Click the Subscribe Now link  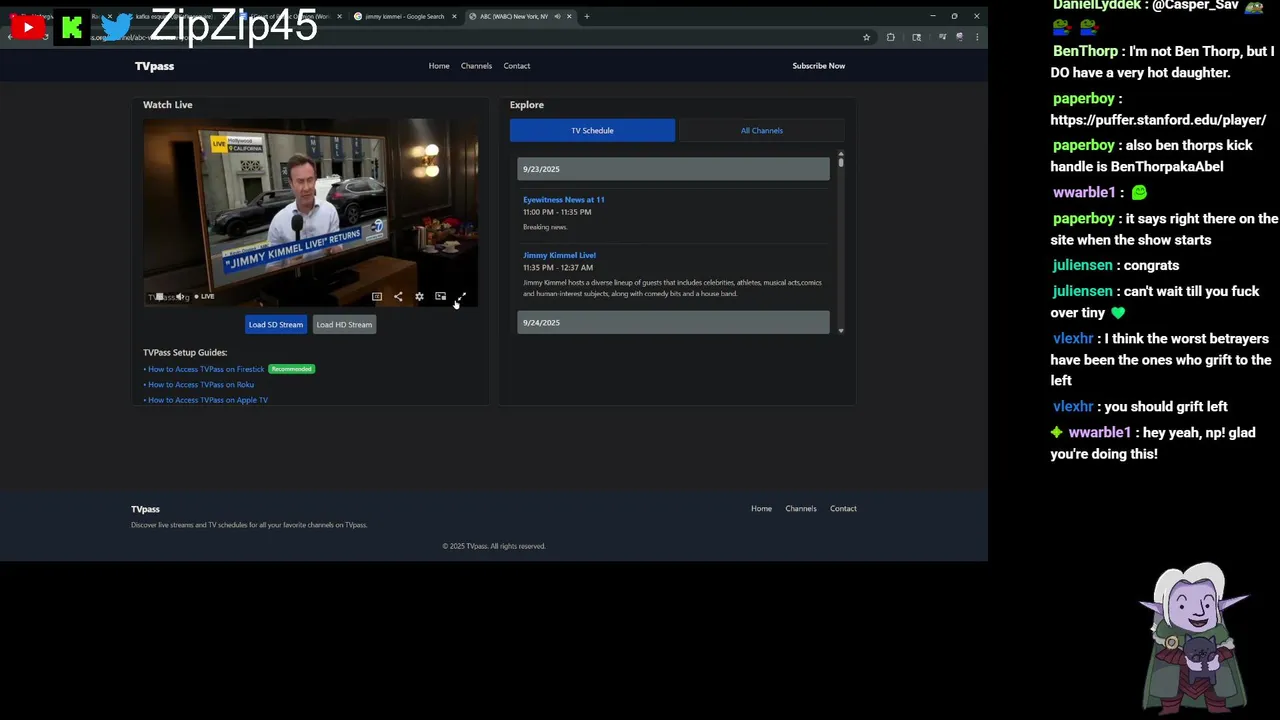819,66
